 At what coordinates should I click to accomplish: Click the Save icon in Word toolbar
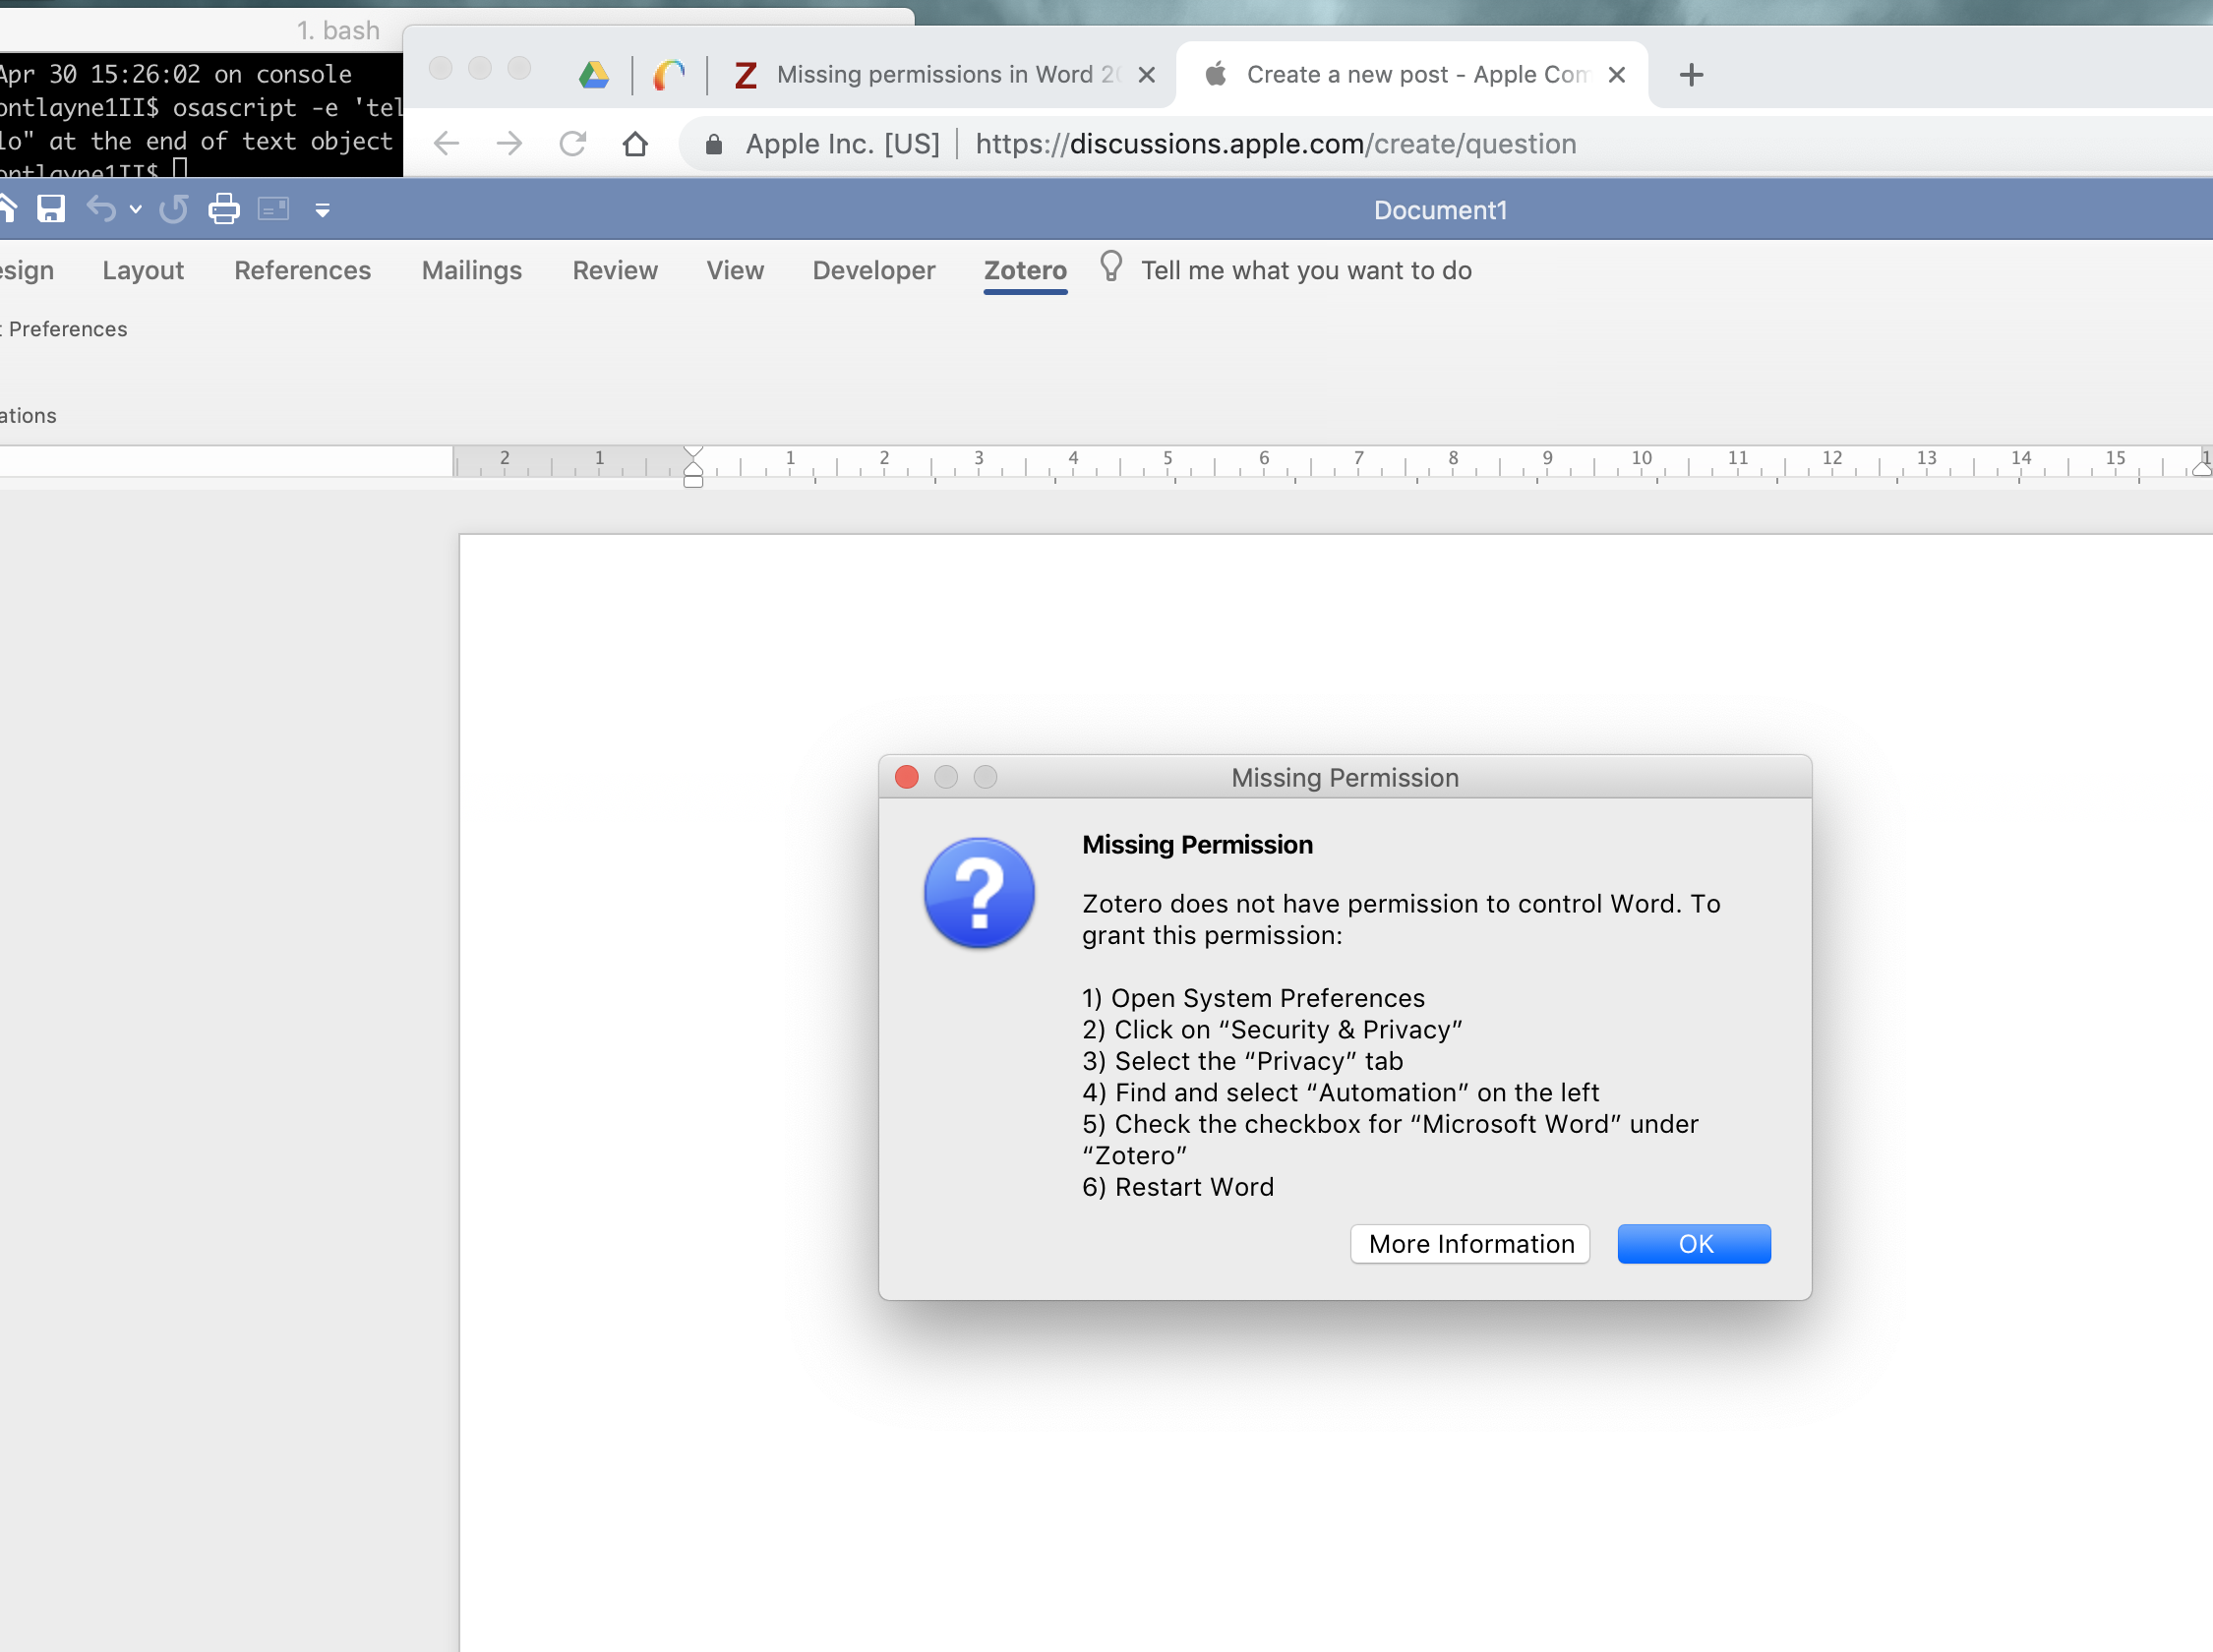pyautogui.click(x=51, y=209)
